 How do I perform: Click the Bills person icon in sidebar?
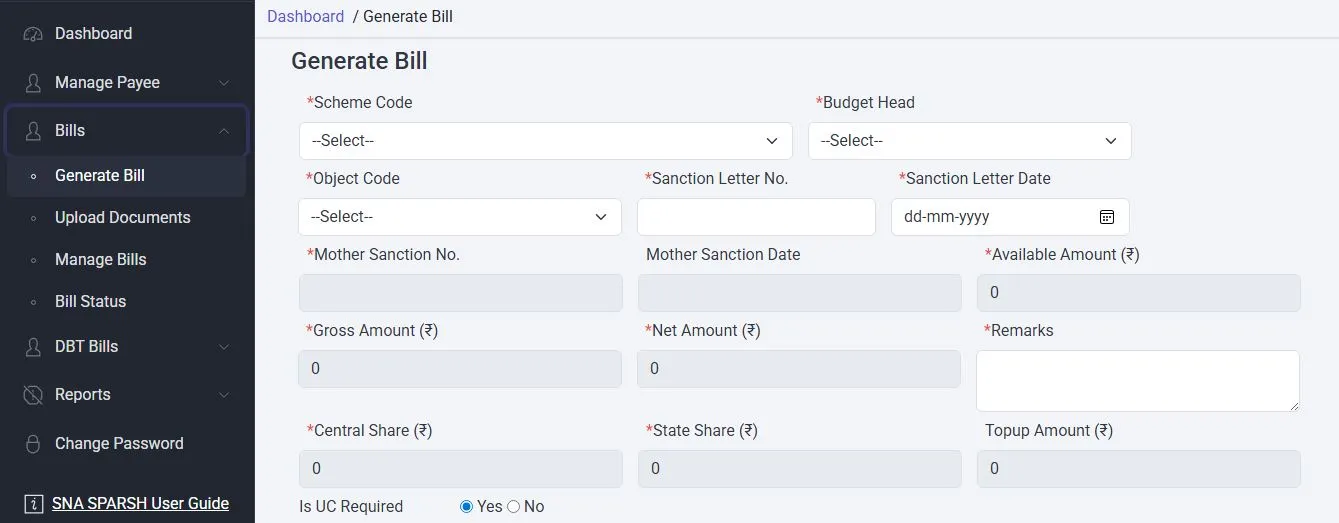point(34,131)
